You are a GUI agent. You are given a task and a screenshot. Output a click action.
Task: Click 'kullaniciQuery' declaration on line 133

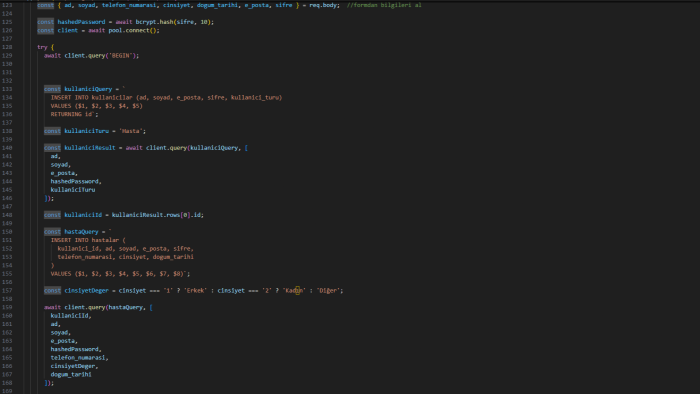click(x=88, y=89)
